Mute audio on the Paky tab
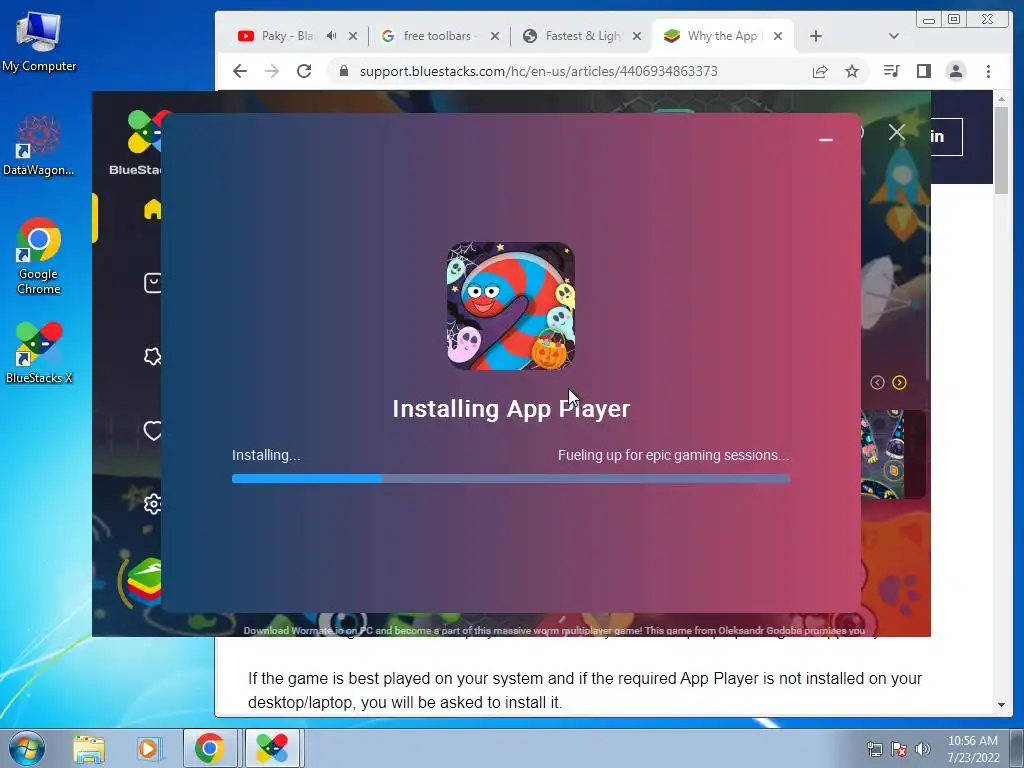 [332, 36]
